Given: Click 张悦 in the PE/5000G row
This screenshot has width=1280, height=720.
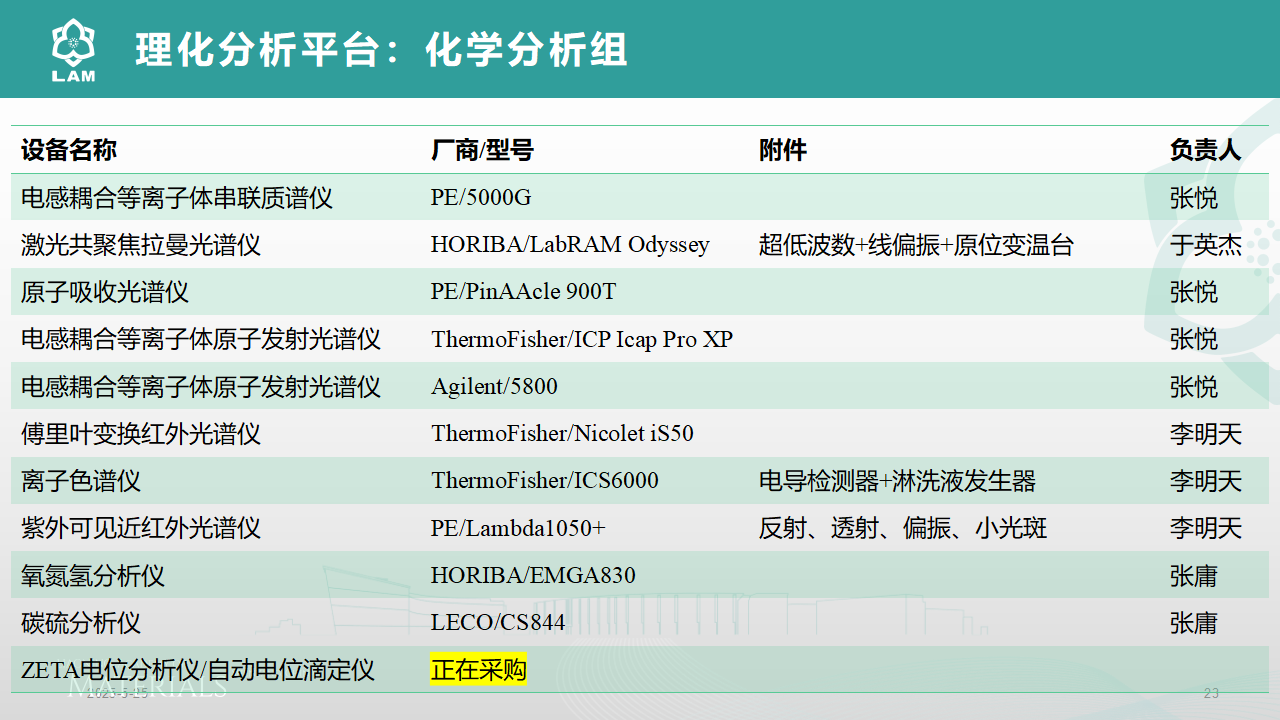Looking at the screenshot, I should [1194, 198].
